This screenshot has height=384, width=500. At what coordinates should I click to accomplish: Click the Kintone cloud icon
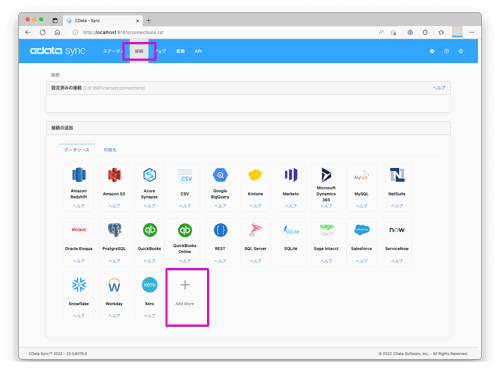(255, 175)
